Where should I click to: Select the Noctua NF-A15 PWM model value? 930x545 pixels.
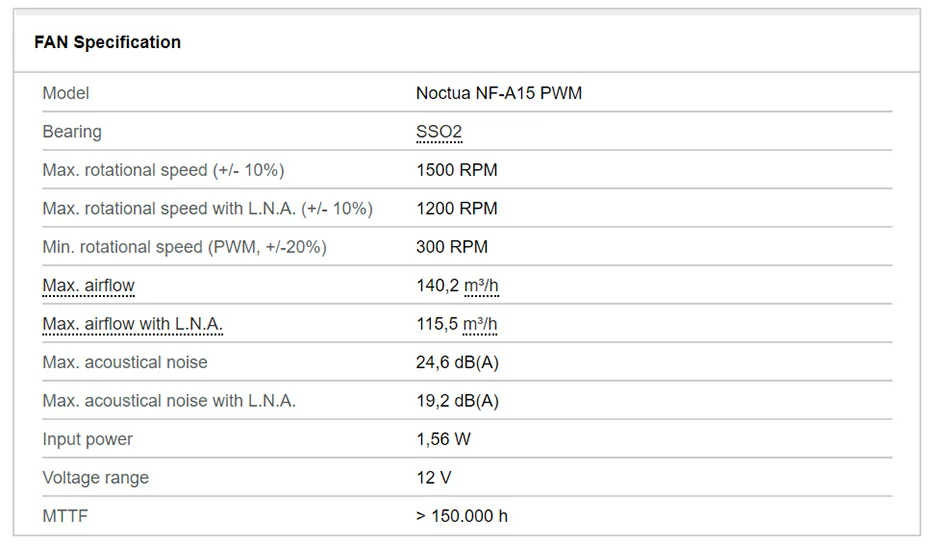498,93
